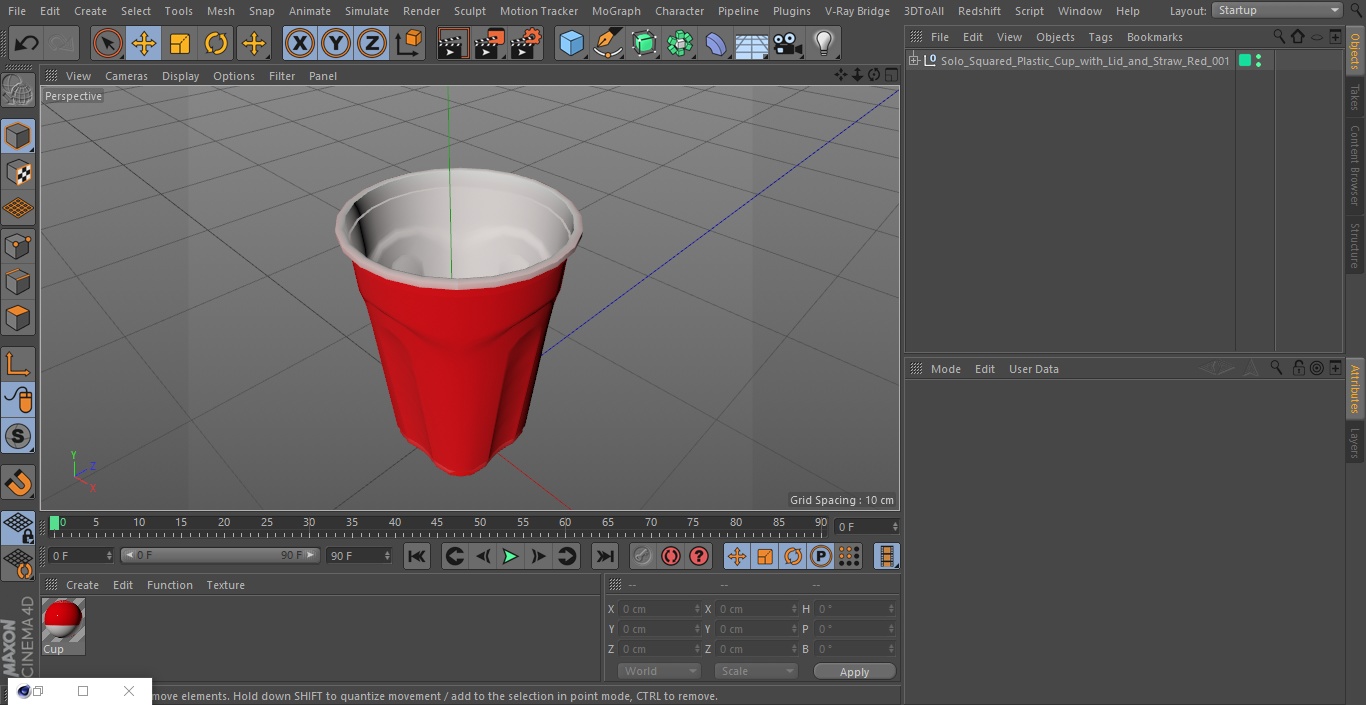Switch to the Structure tab
This screenshot has height=705, width=1366.
tap(1355, 245)
